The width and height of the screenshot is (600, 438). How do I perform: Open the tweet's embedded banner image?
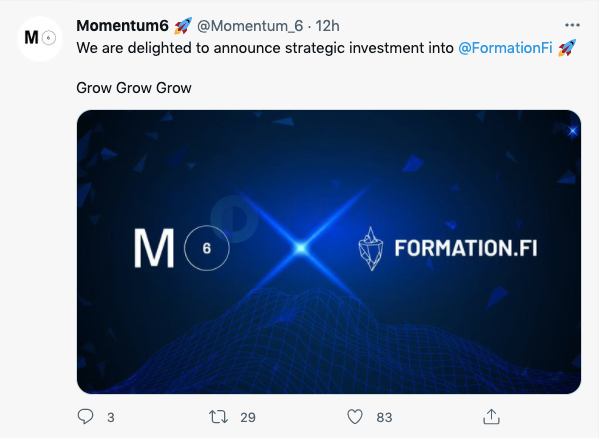coord(329,252)
